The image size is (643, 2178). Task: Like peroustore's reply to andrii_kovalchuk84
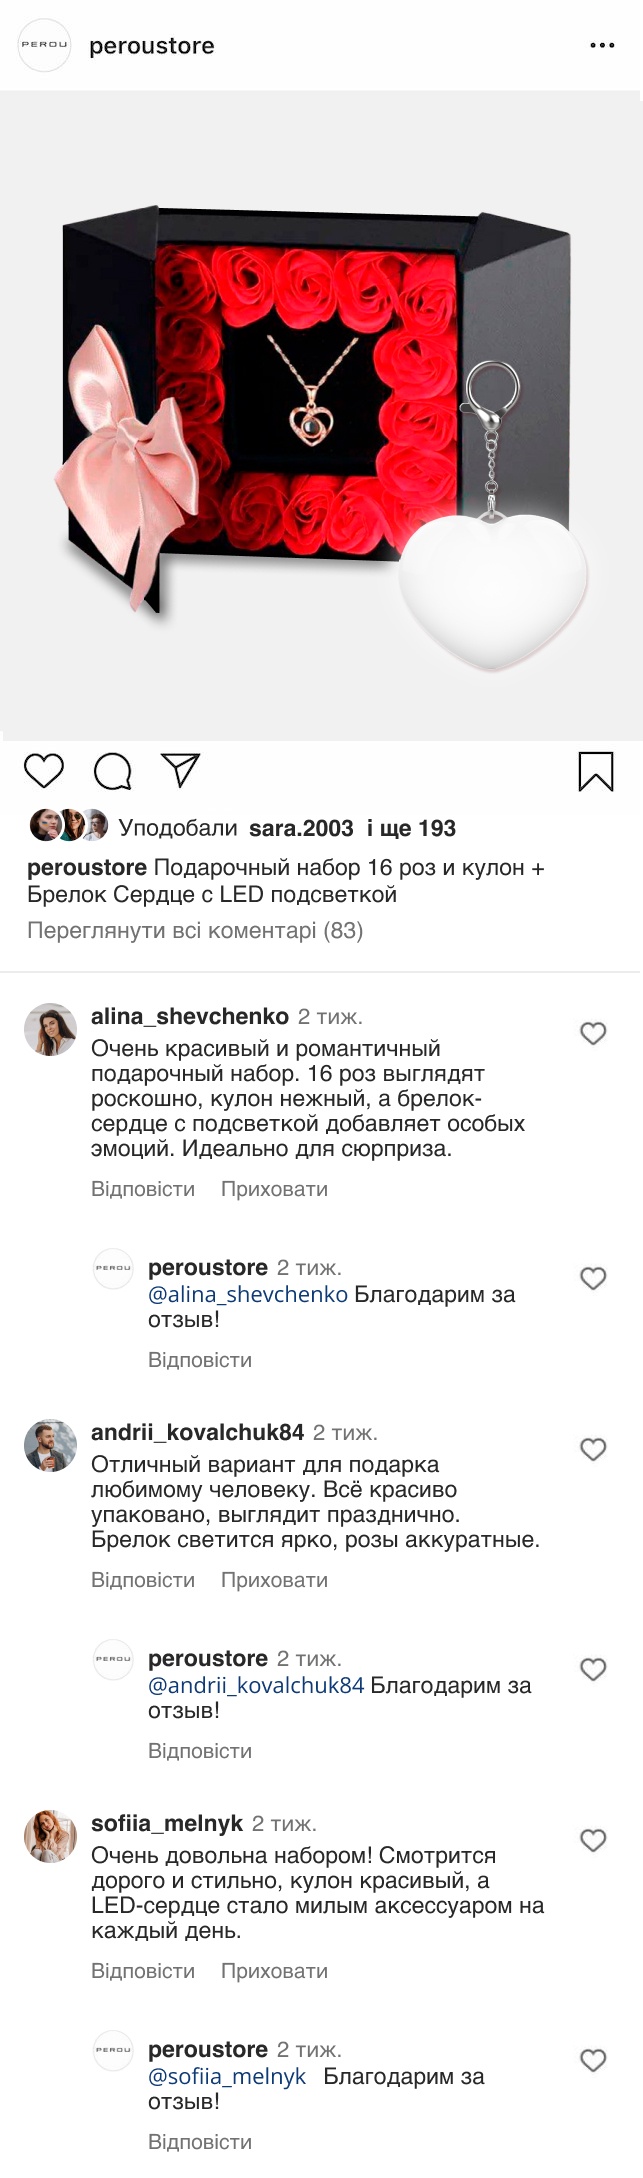point(593,1669)
